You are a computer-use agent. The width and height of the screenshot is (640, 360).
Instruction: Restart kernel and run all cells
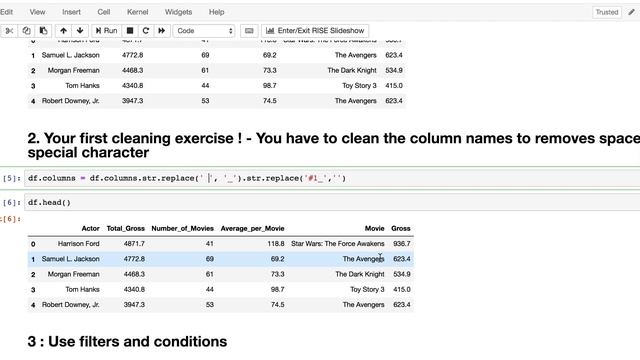point(162,31)
